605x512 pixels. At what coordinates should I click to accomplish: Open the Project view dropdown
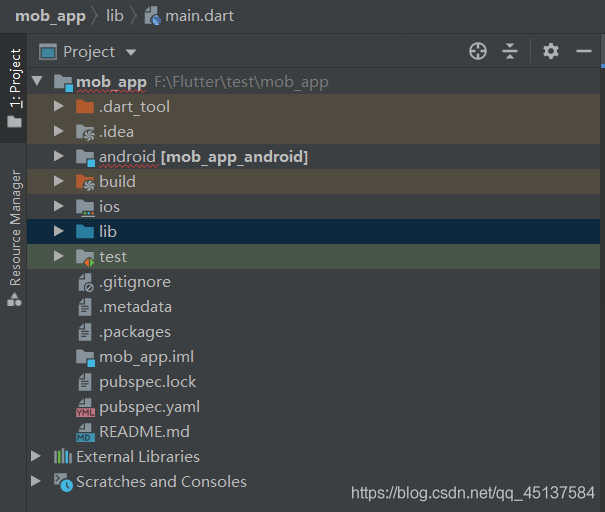[131, 52]
